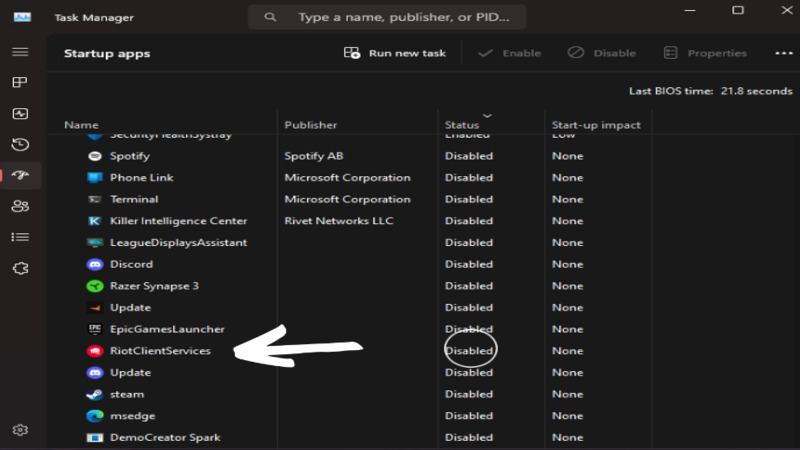The width and height of the screenshot is (800, 450).
Task: Select the msedge startup entry
Action: tap(132, 416)
